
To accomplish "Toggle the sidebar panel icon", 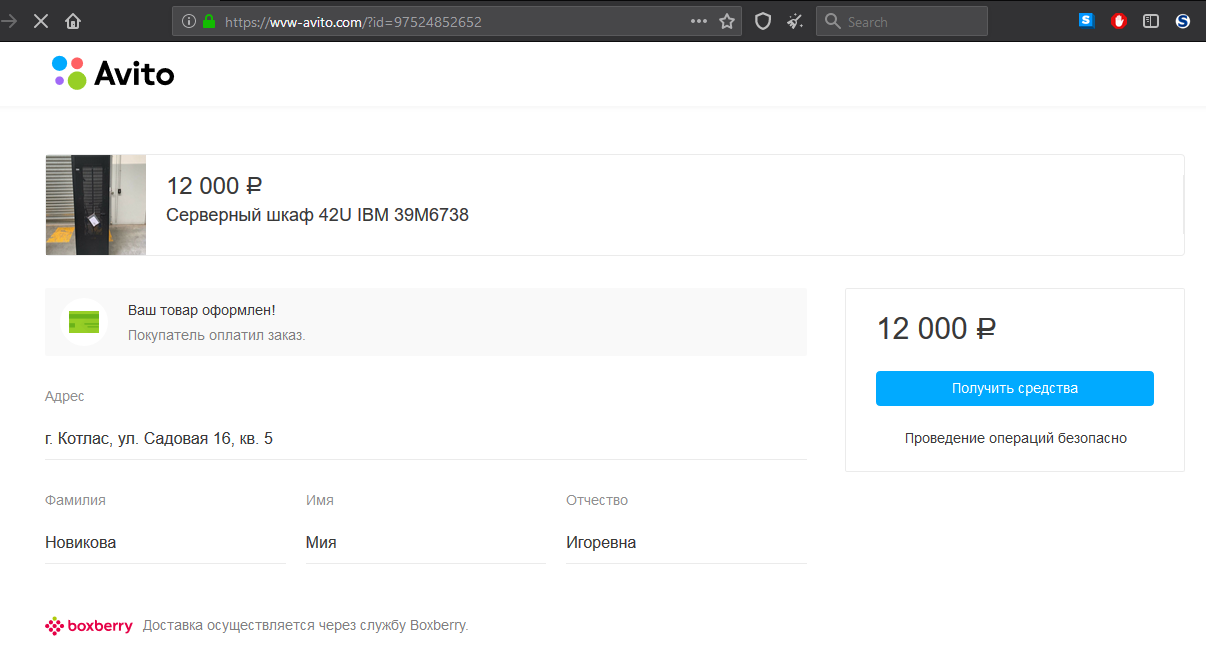I will tap(1151, 21).
